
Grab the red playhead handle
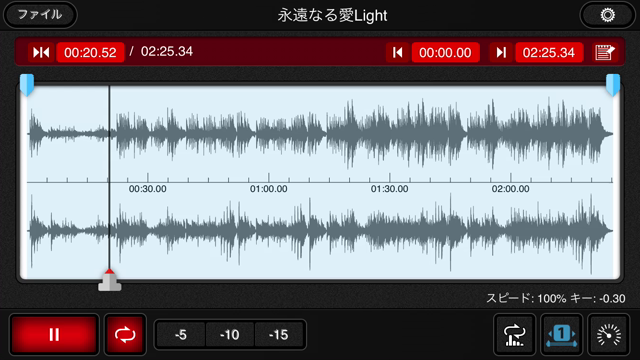(x=109, y=281)
